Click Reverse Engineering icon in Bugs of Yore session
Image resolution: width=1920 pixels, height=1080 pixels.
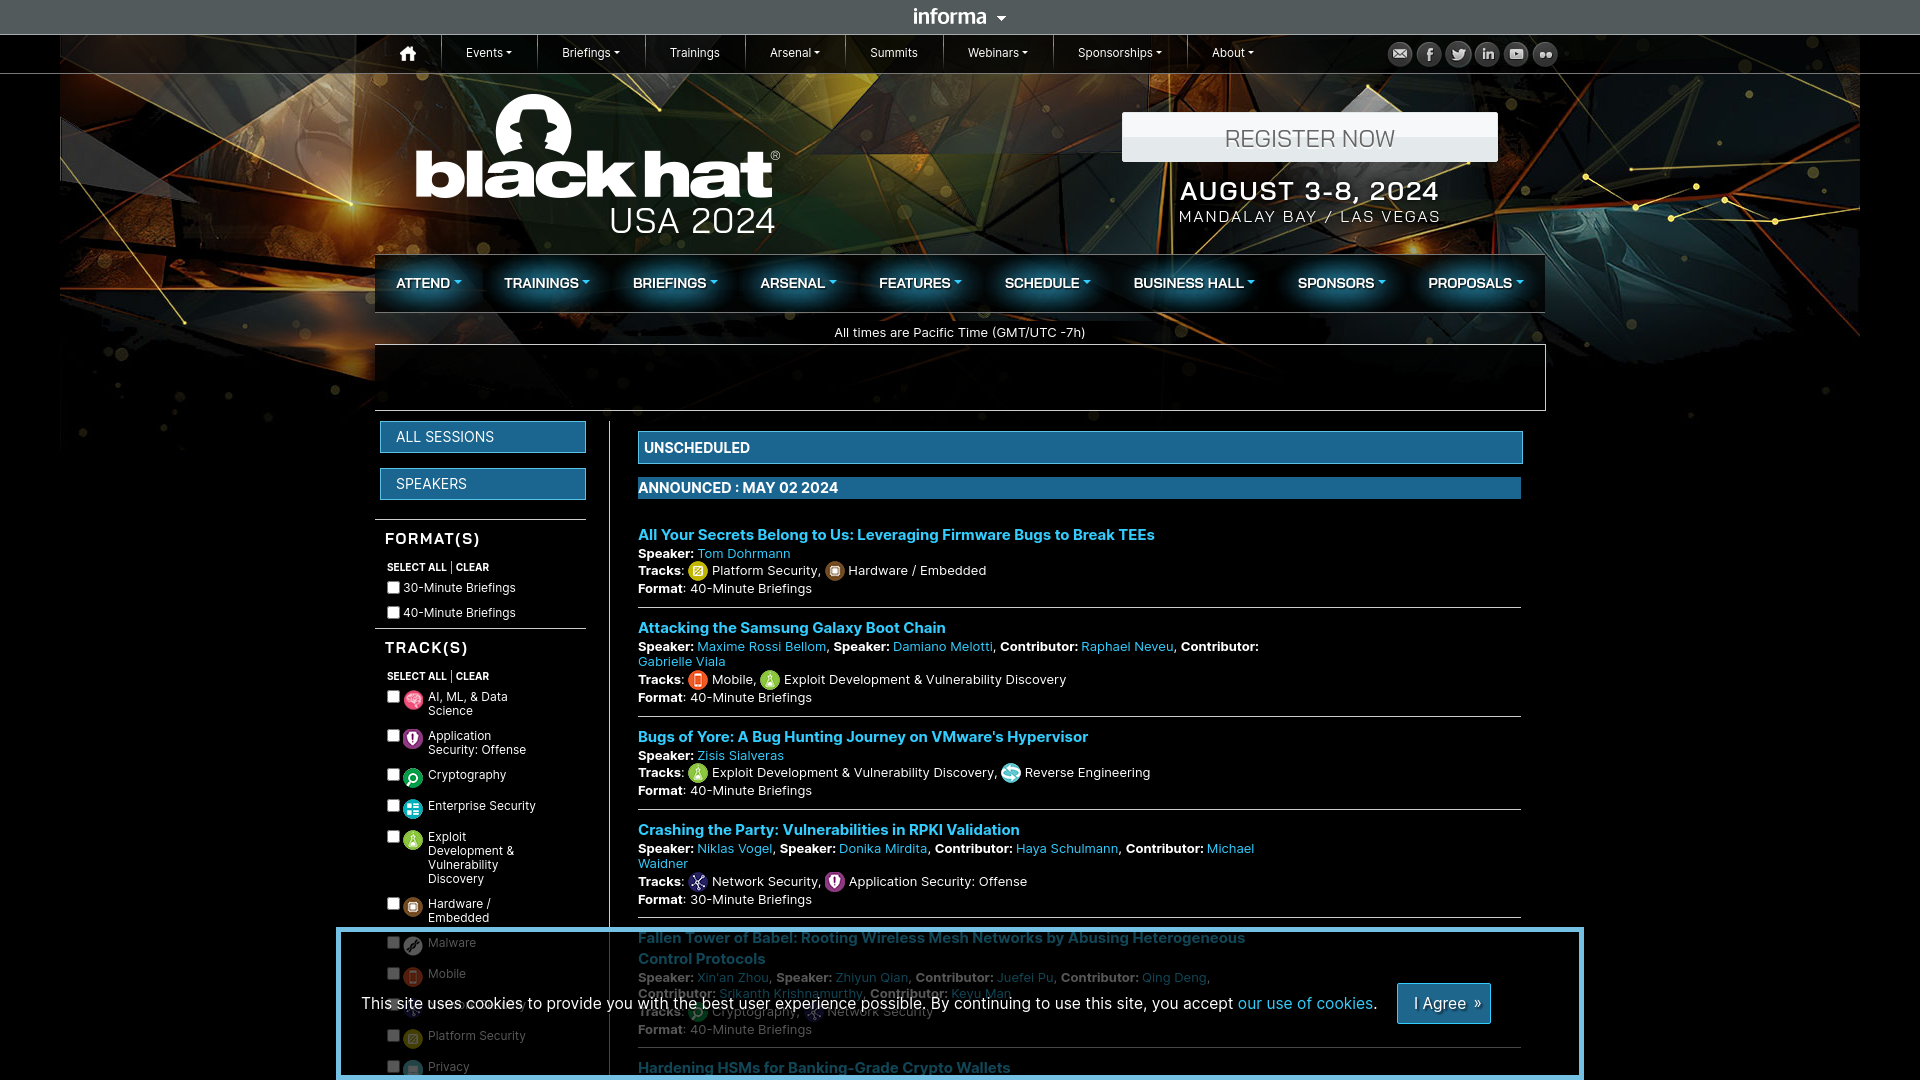pos(1011,774)
